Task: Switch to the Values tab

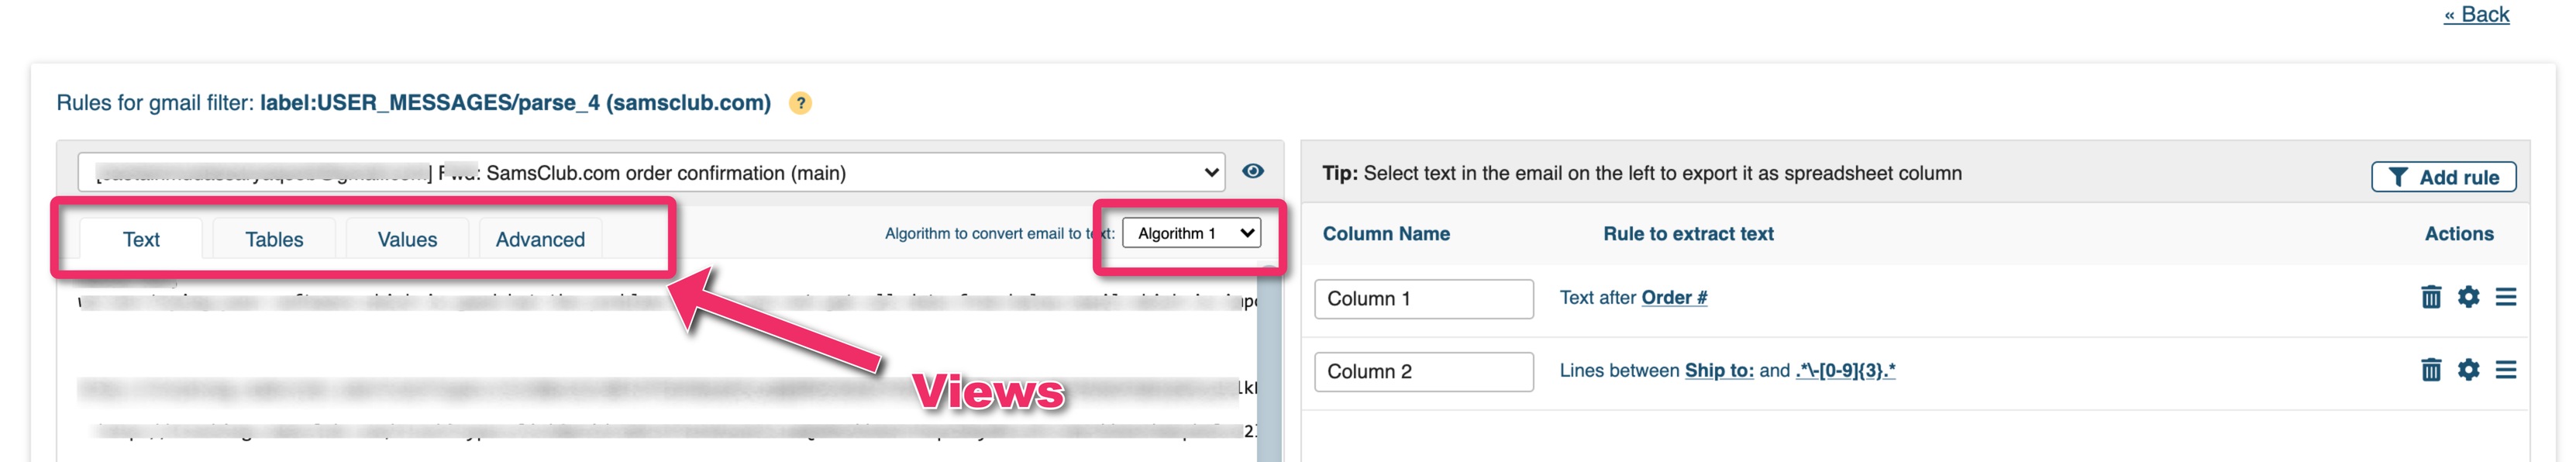Action: tap(407, 239)
